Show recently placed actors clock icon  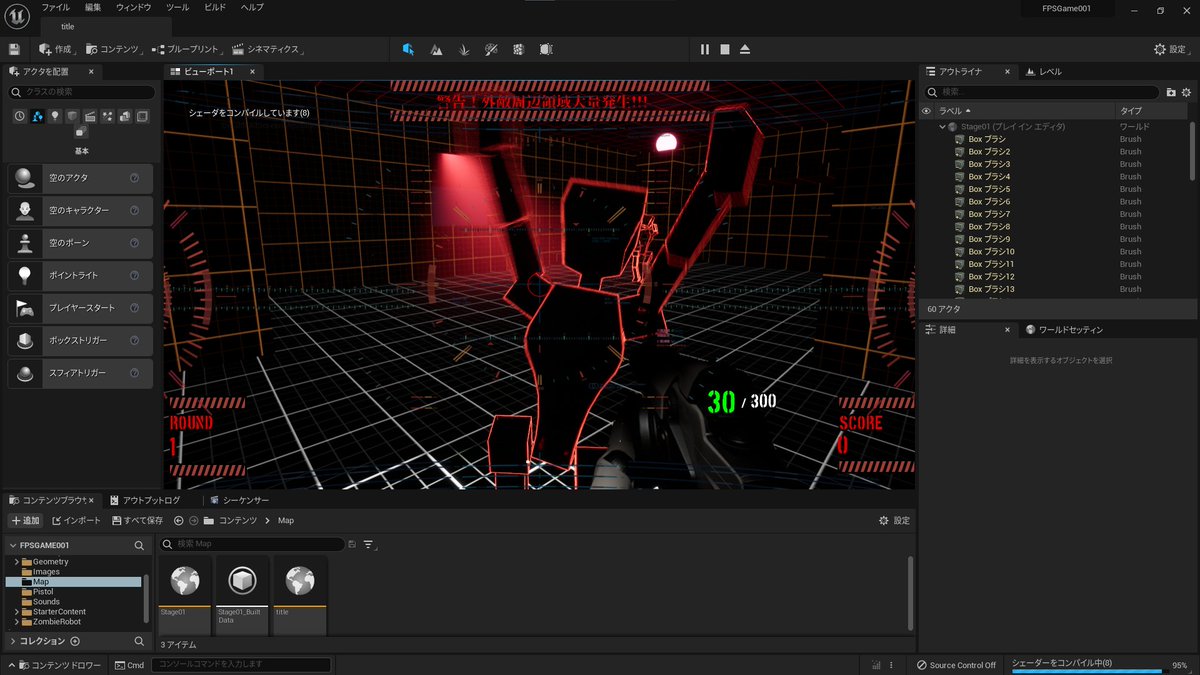point(20,117)
